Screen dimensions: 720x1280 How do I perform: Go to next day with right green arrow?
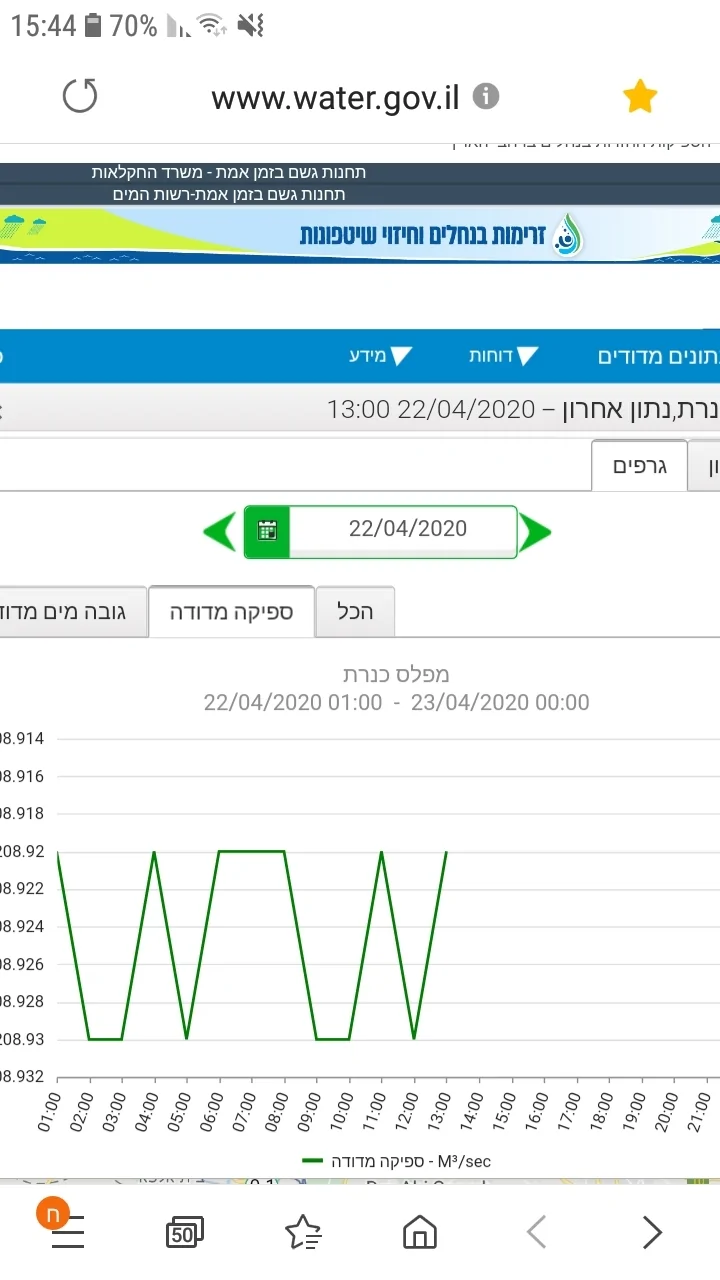coord(536,531)
